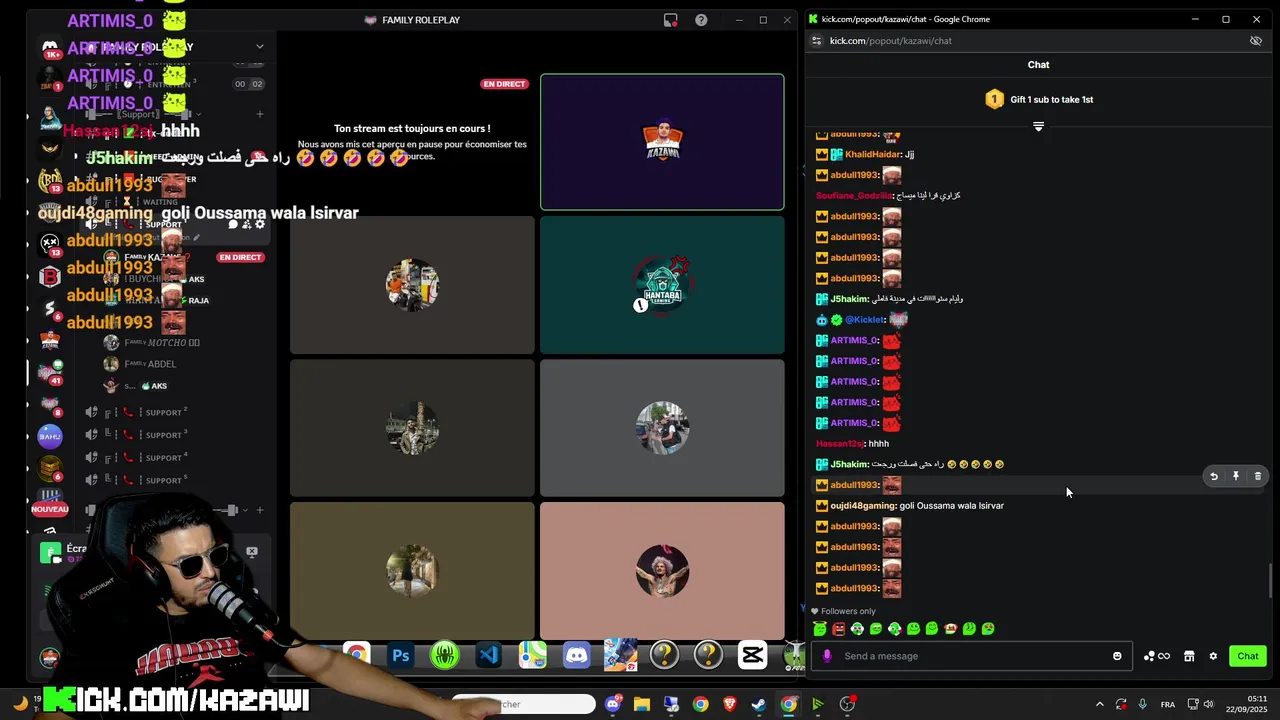Viewport: 1280px width, 720px height.
Task: Open the @Kicklet bot username
Action: click(865, 320)
